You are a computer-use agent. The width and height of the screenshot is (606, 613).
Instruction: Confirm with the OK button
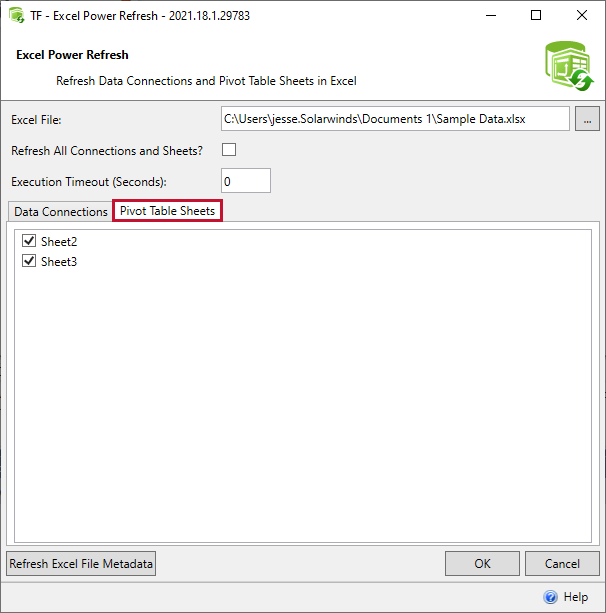coord(482,563)
